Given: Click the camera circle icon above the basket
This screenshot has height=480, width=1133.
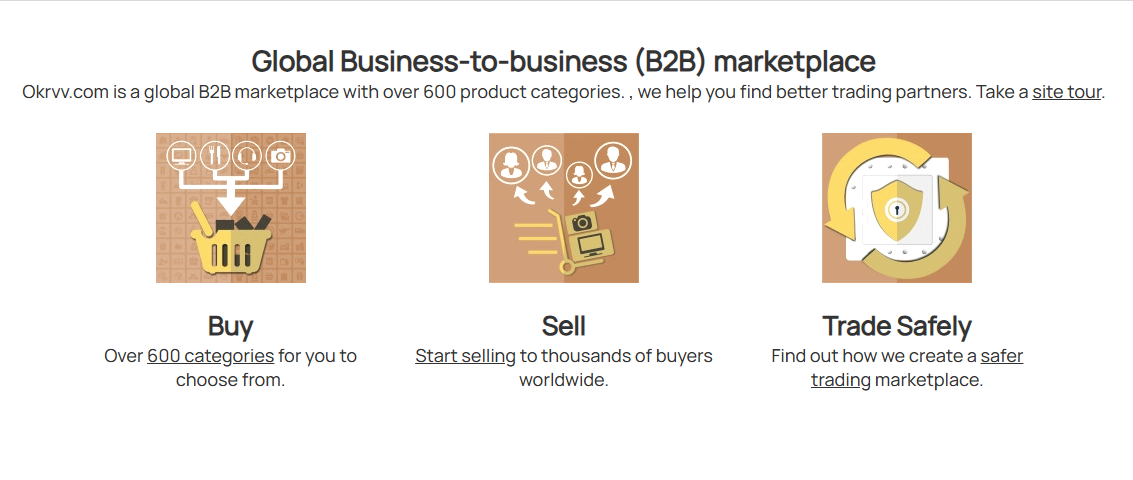Looking at the screenshot, I should [281, 155].
